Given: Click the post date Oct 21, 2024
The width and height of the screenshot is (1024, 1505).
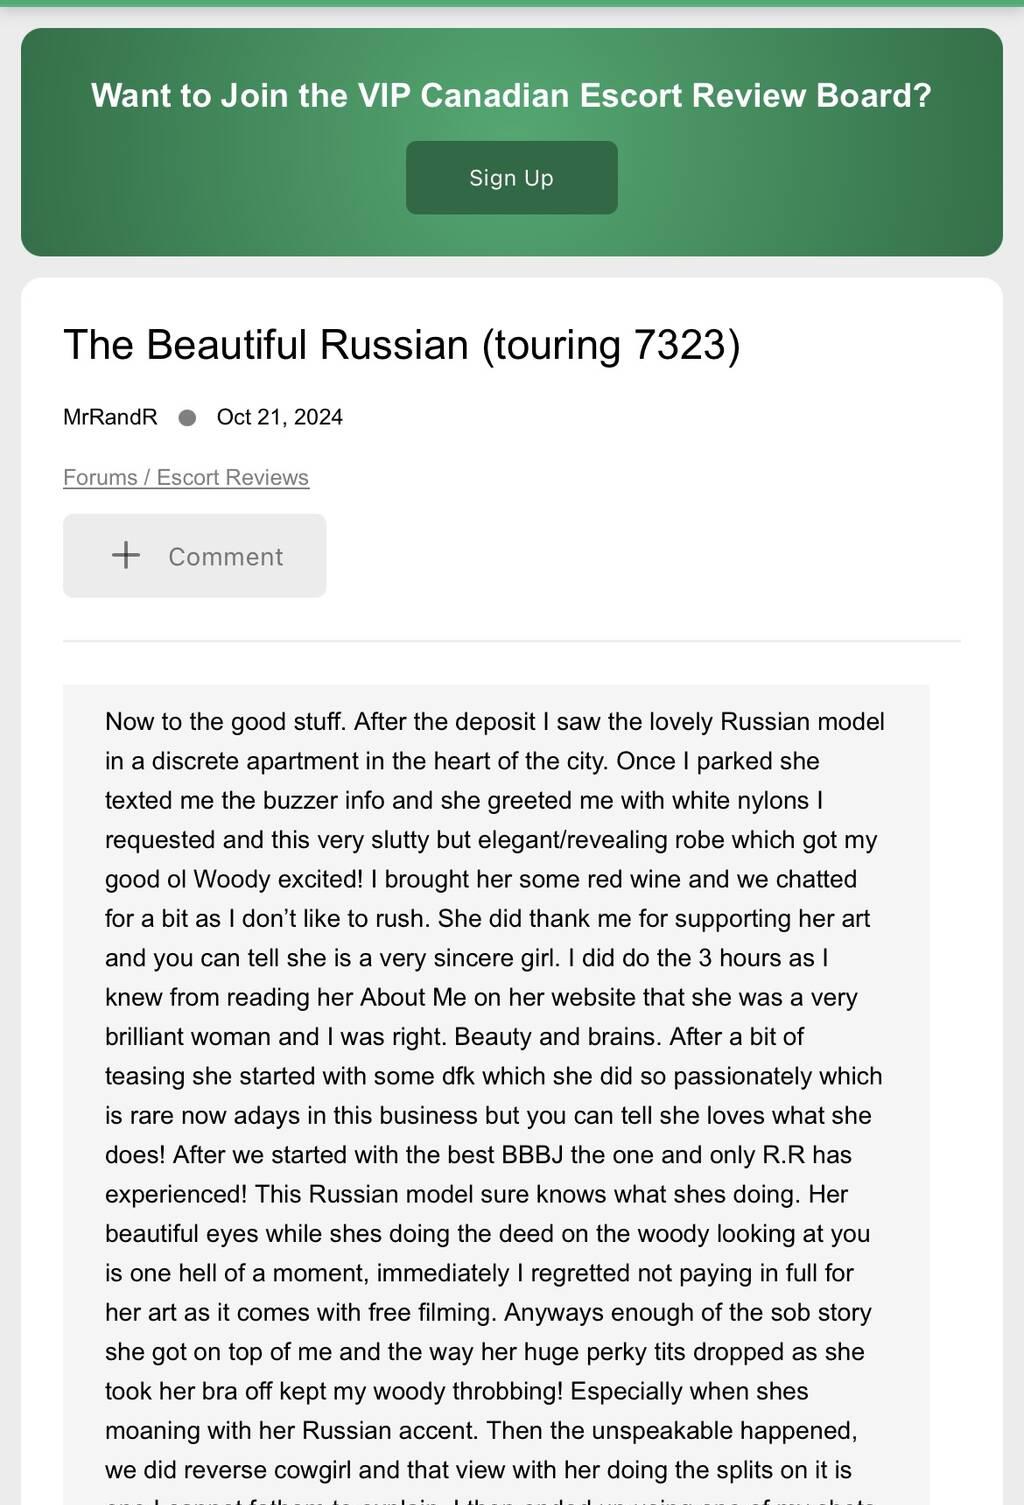Looking at the screenshot, I should (x=279, y=417).
